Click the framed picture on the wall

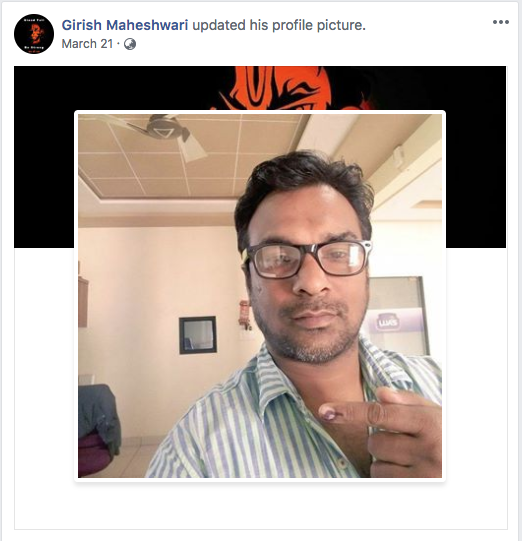coord(198,335)
